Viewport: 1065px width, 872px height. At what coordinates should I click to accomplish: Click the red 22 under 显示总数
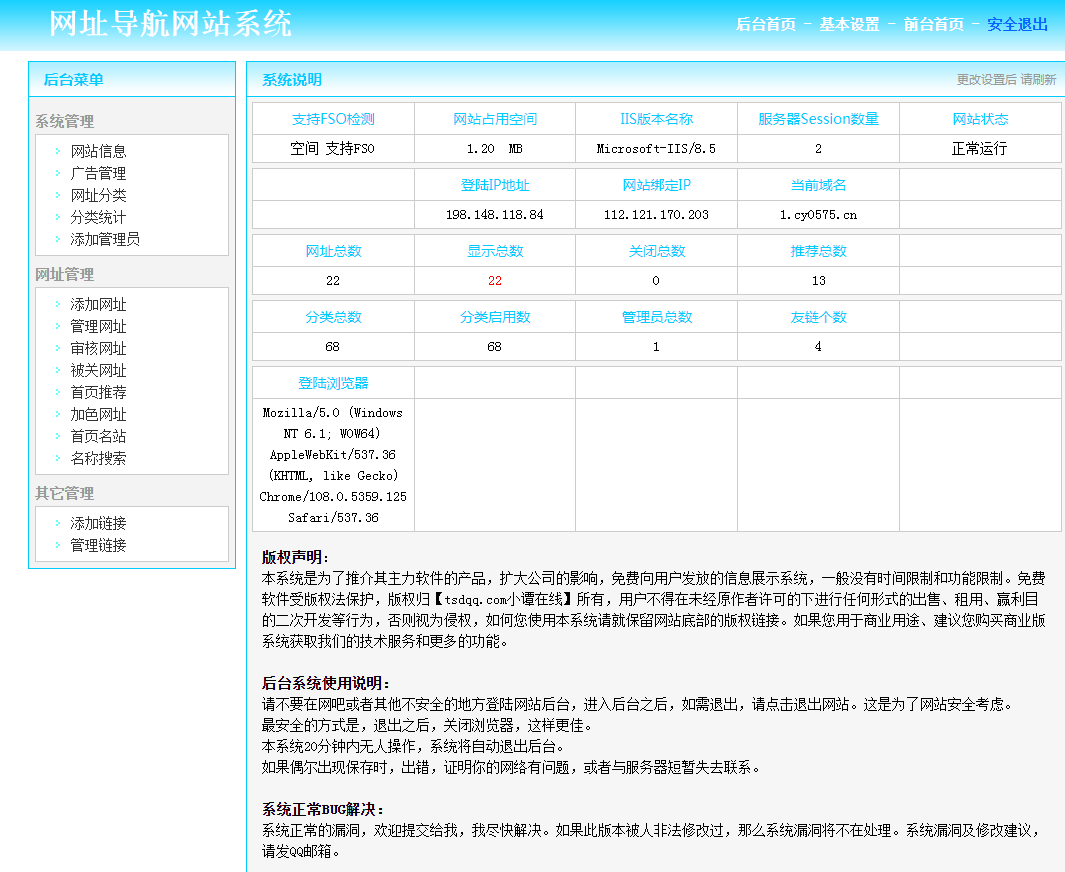494,280
